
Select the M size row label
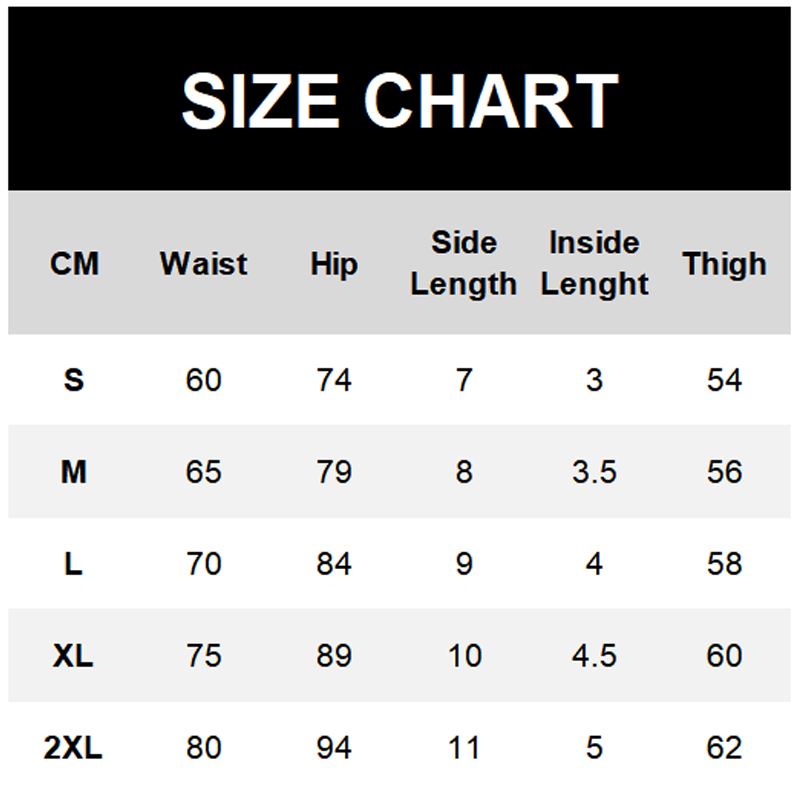pyautogui.click(x=74, y=472)
